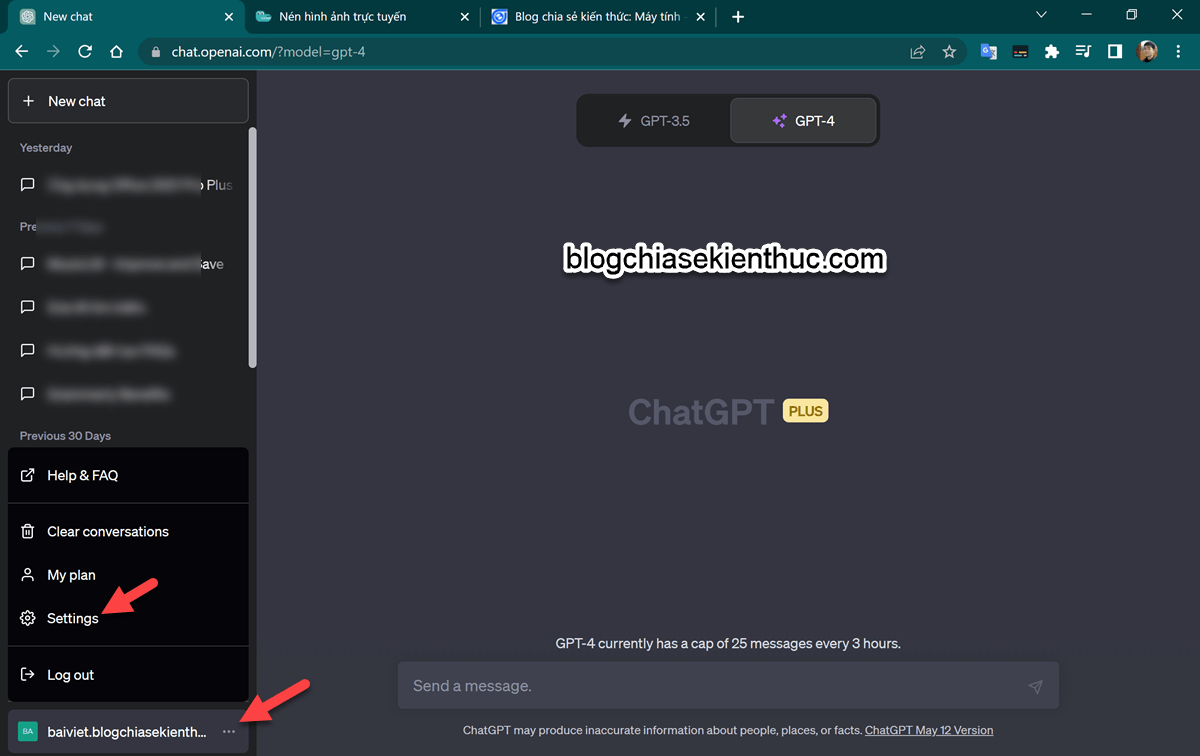Open the tab search chevron in title bar
Screen dimensions: 1200x756
pyautogui.click(x=1041, y=15)
